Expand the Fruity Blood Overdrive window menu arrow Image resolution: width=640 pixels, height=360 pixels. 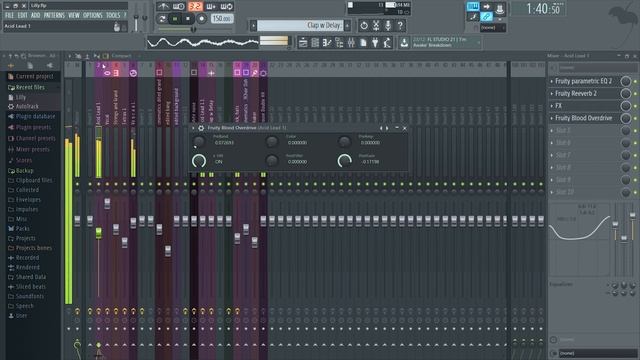(193, 128)
